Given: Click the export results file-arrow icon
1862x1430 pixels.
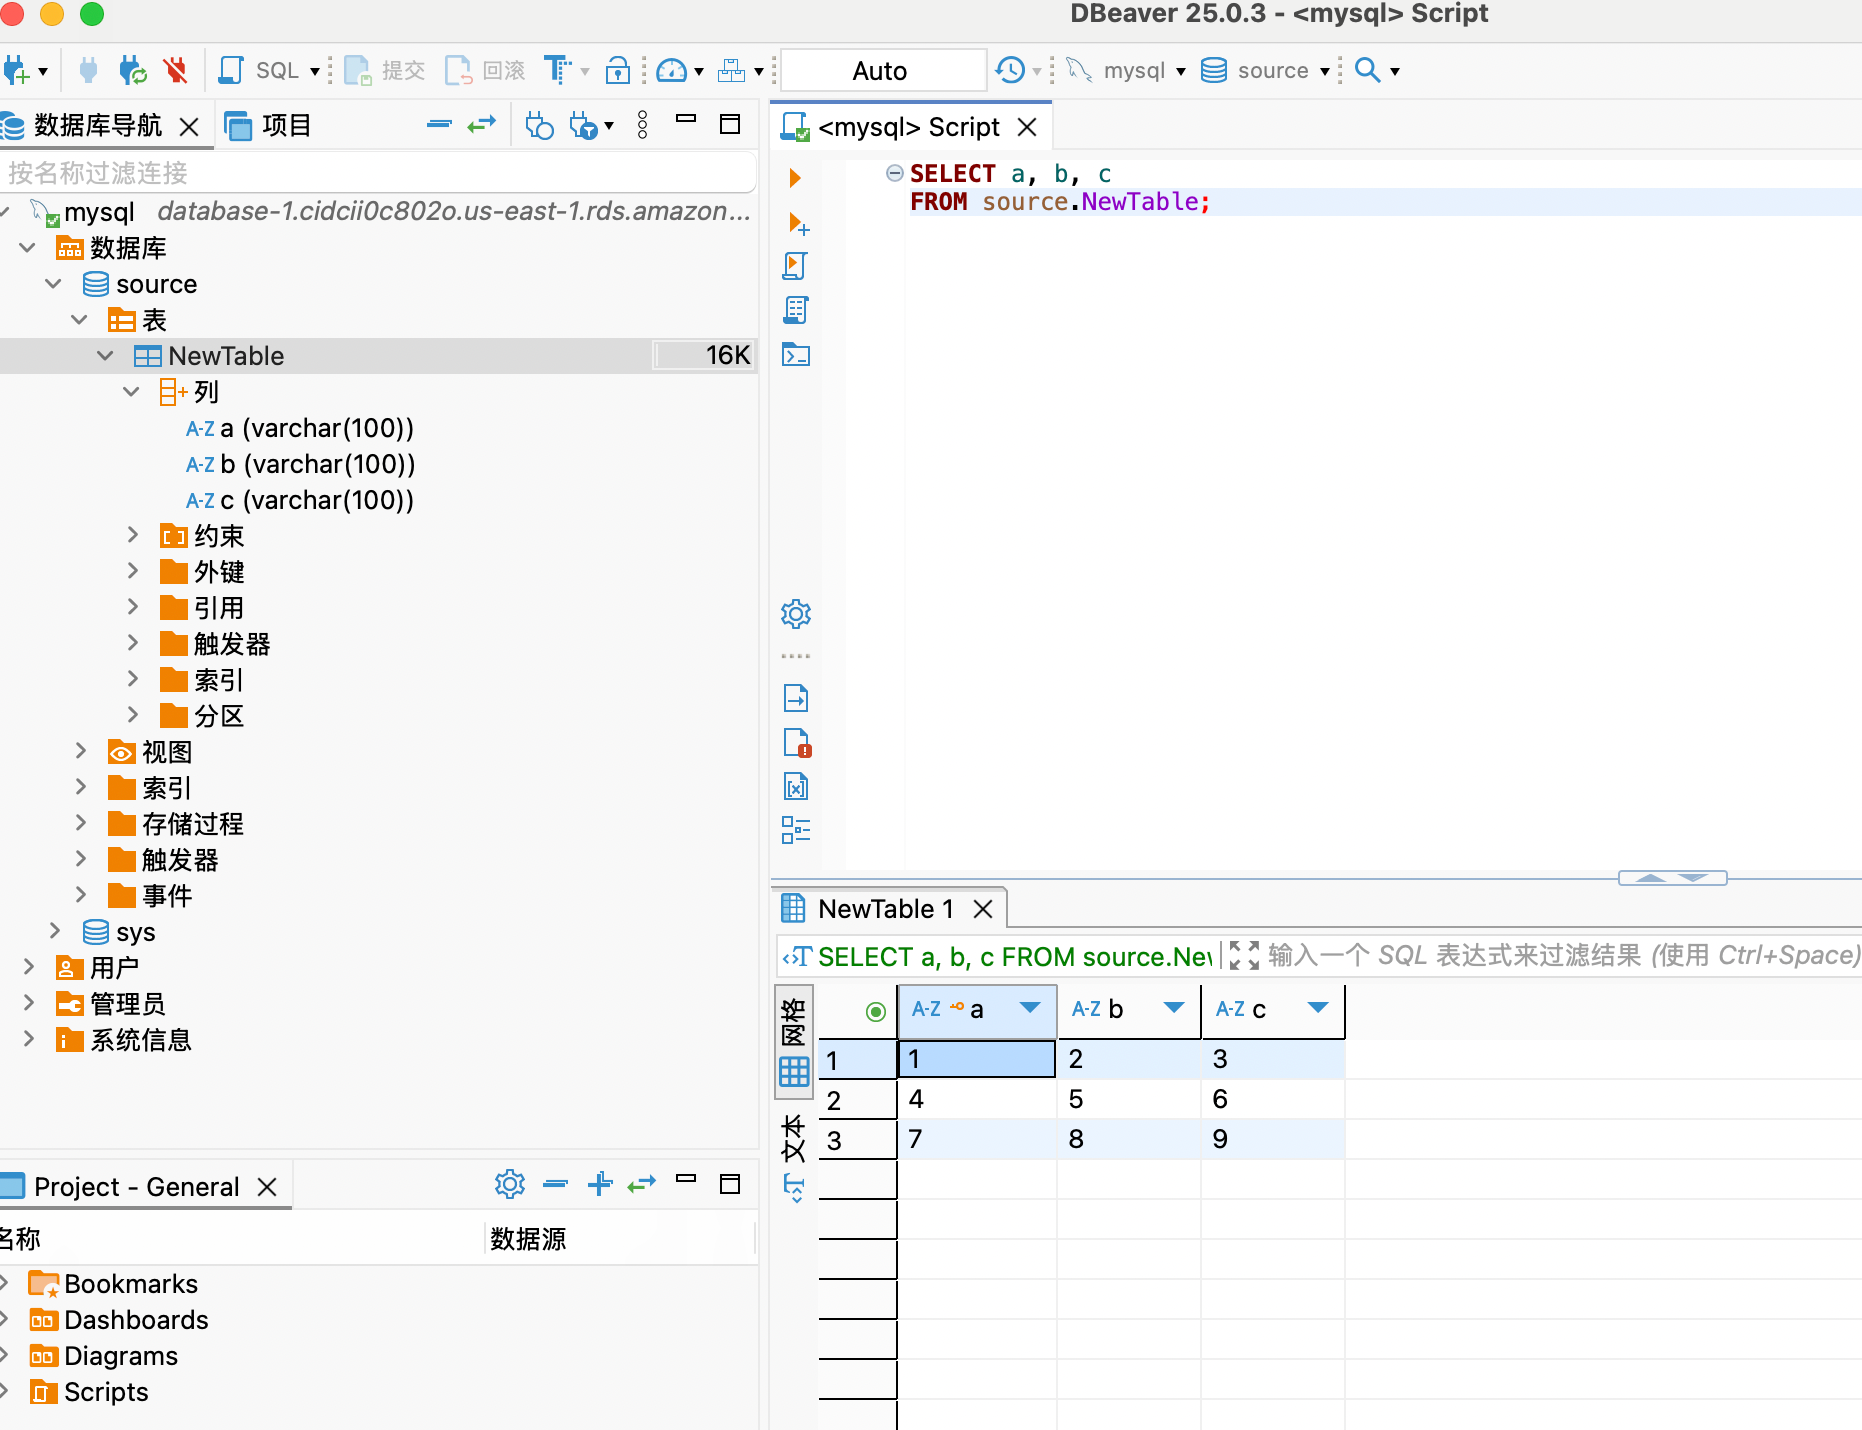Looking at the screenshot, I should coord(796,698).
